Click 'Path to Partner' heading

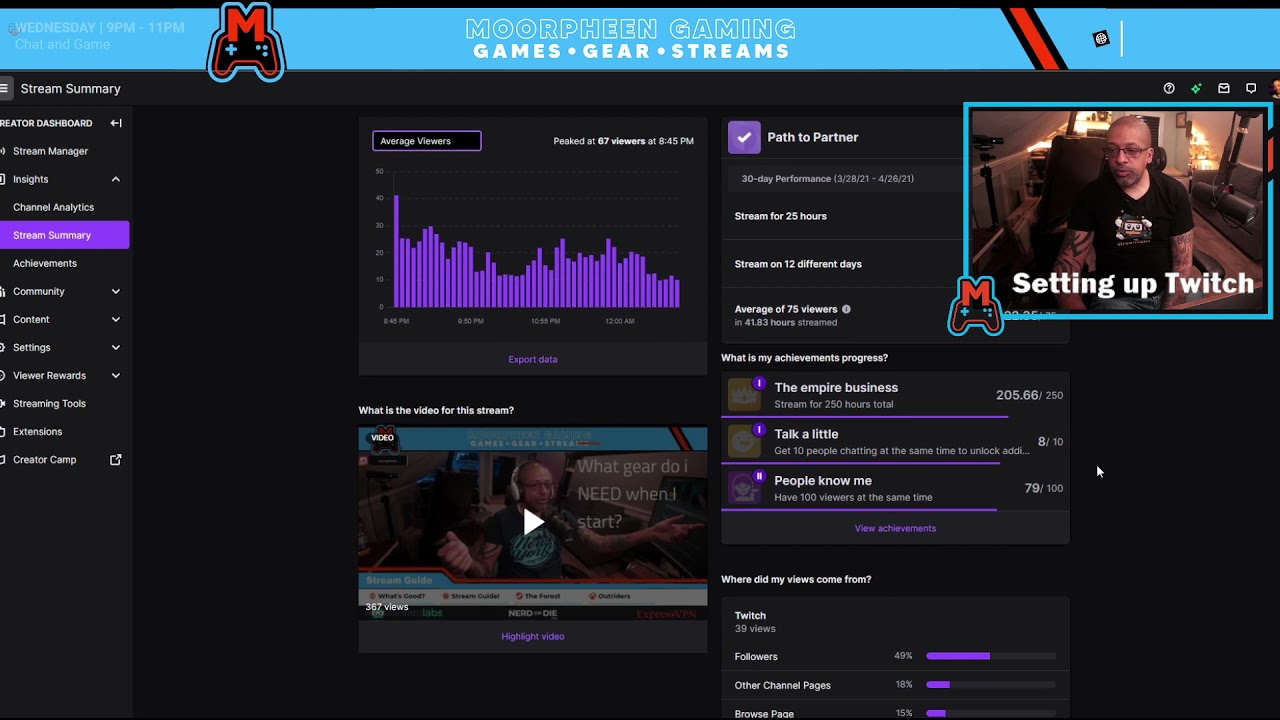pyautogui.click(x=813, y=137)
